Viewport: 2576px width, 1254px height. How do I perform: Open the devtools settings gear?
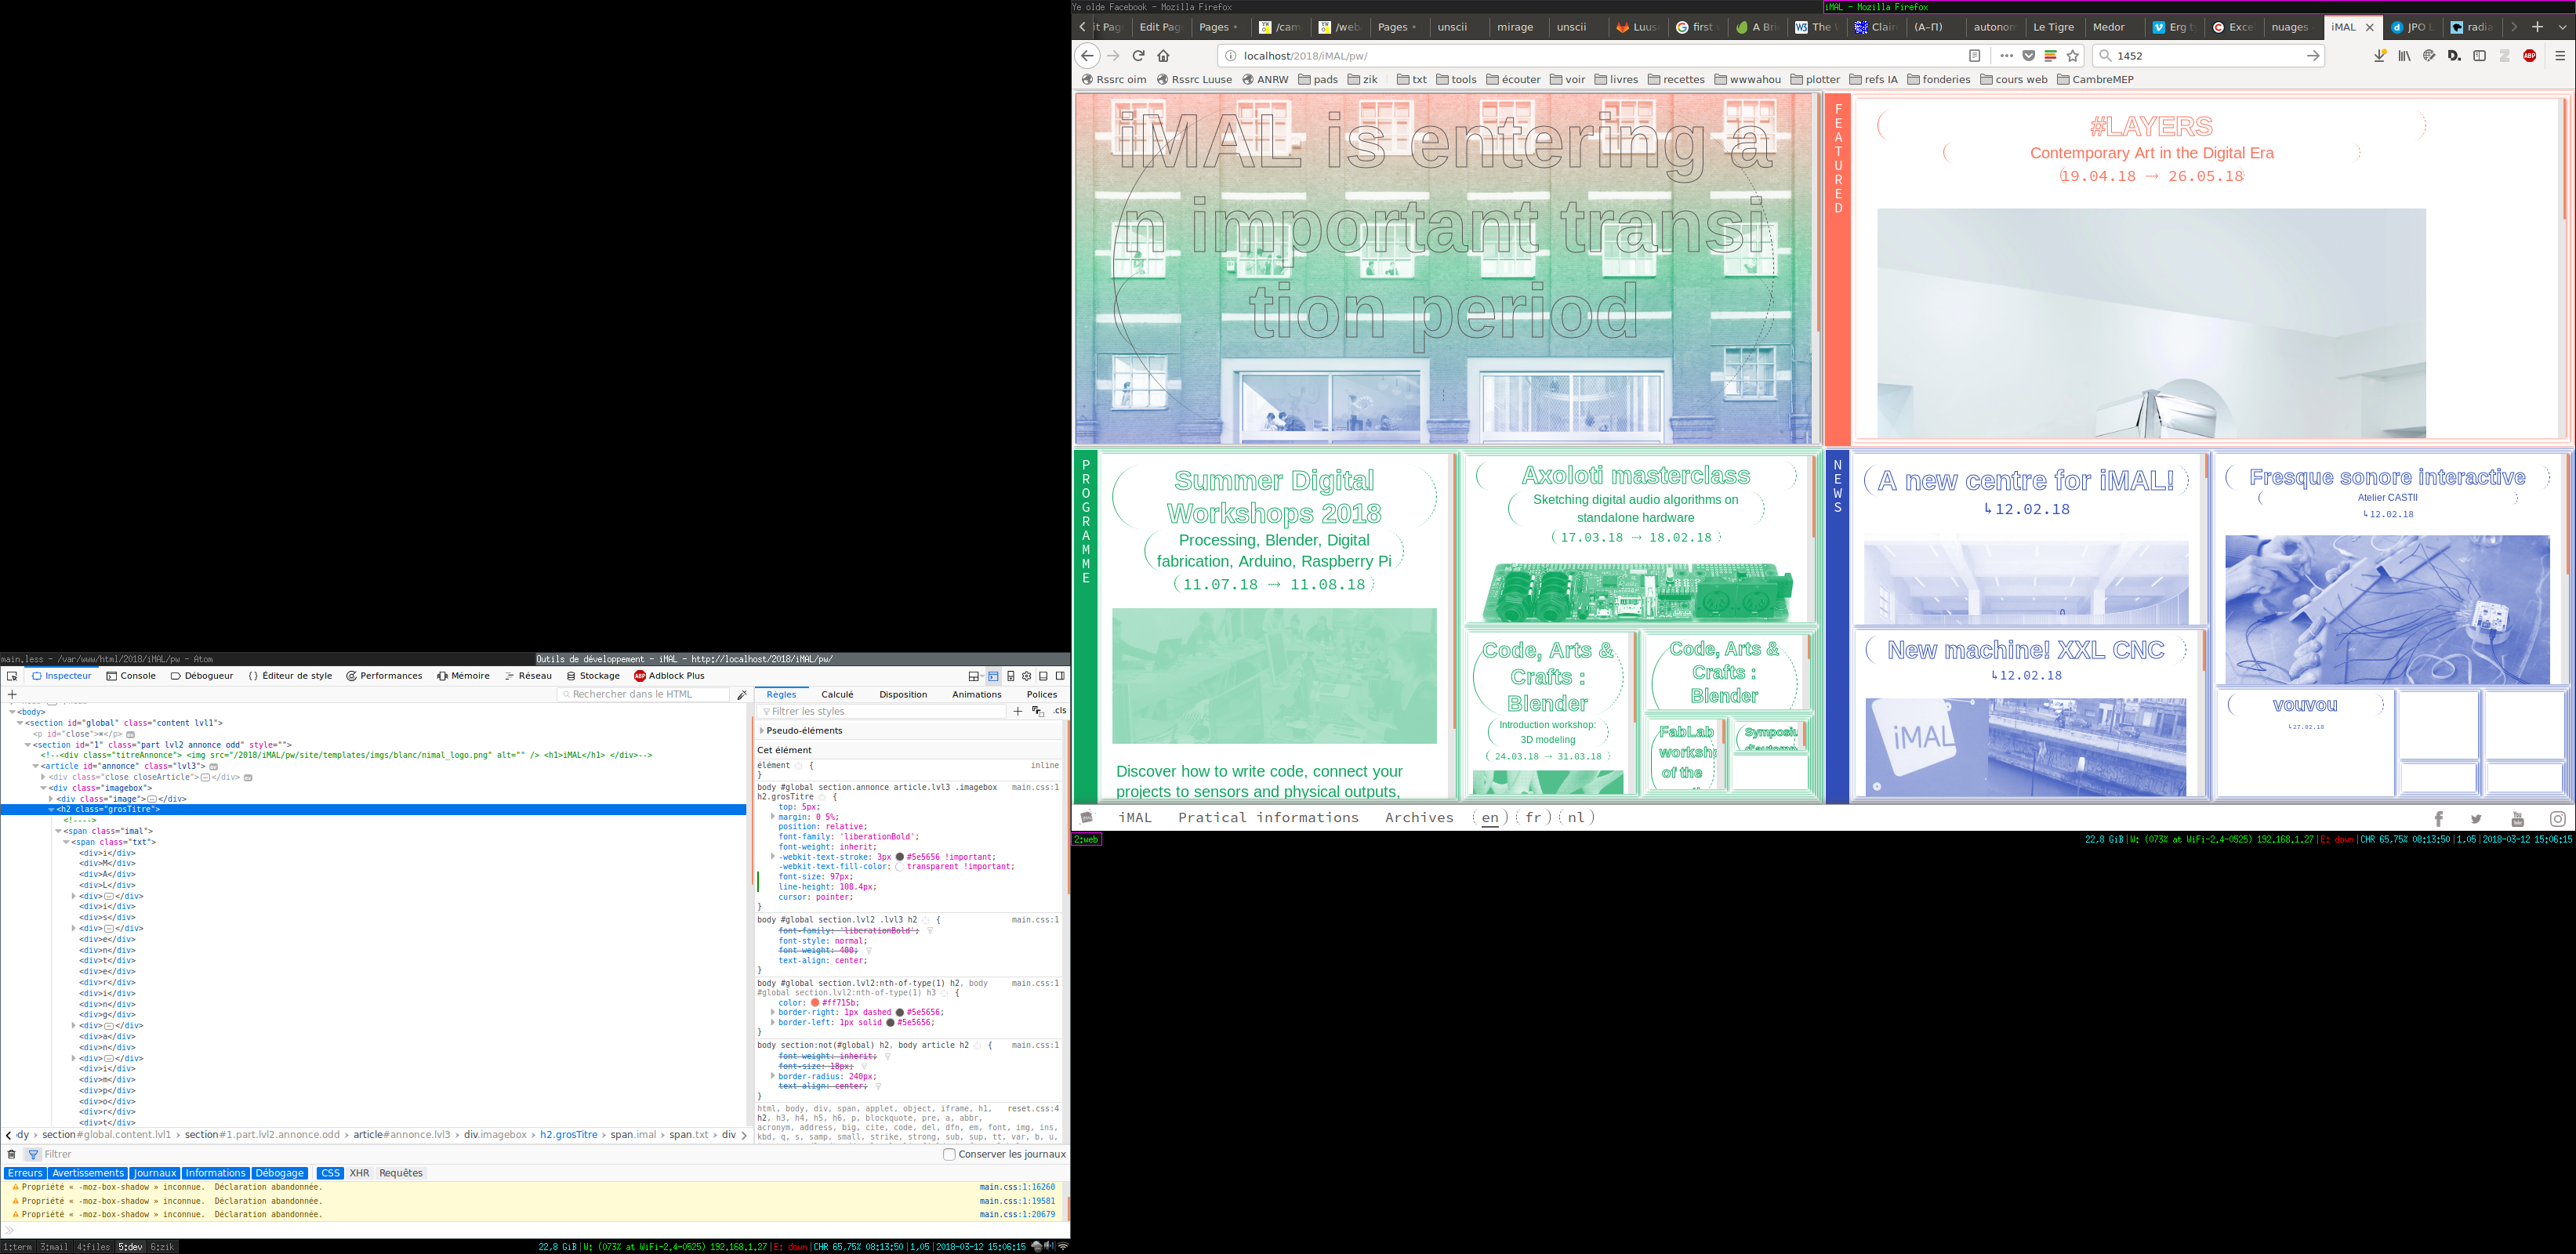tap(1027, 676)
